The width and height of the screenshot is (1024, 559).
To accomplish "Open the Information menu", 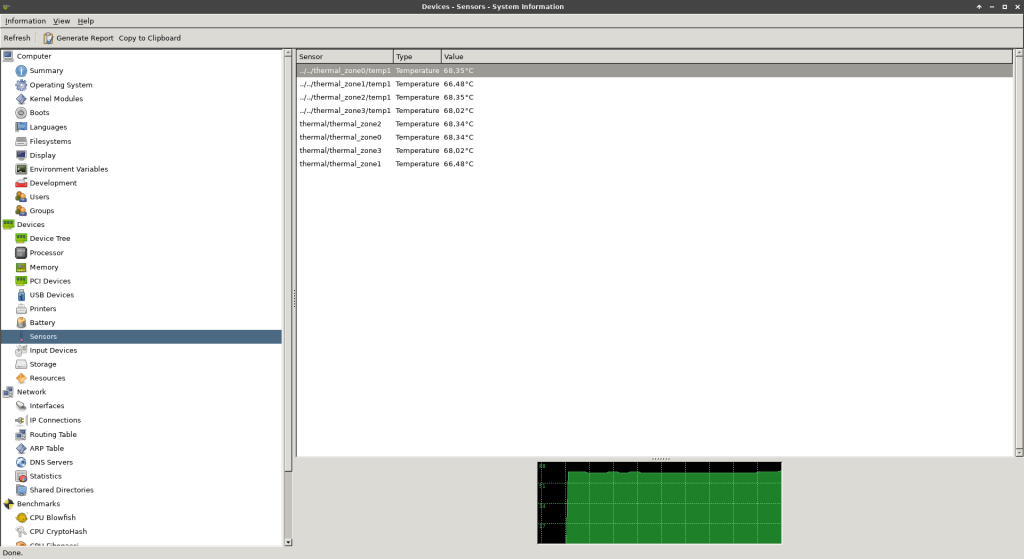I will click(x=25, y=21).
